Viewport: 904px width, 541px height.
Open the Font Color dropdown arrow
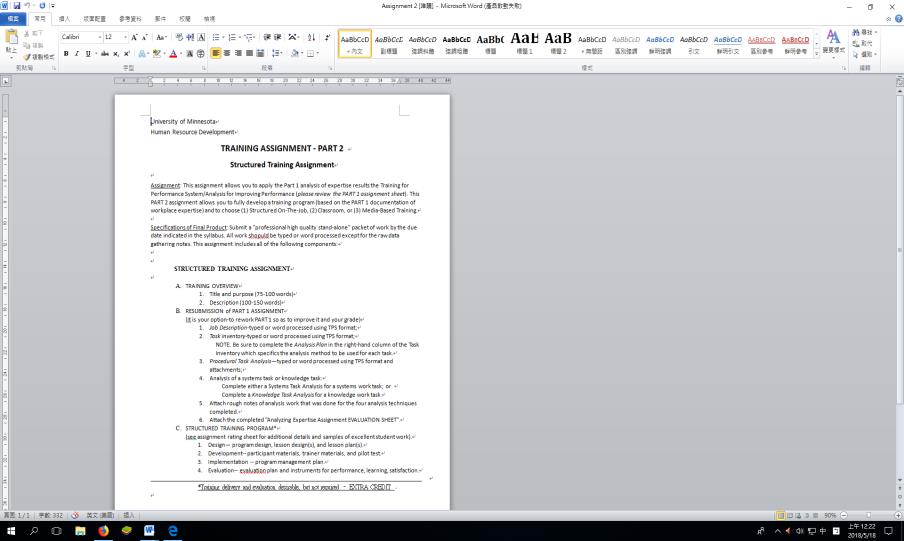click(180, 54)
